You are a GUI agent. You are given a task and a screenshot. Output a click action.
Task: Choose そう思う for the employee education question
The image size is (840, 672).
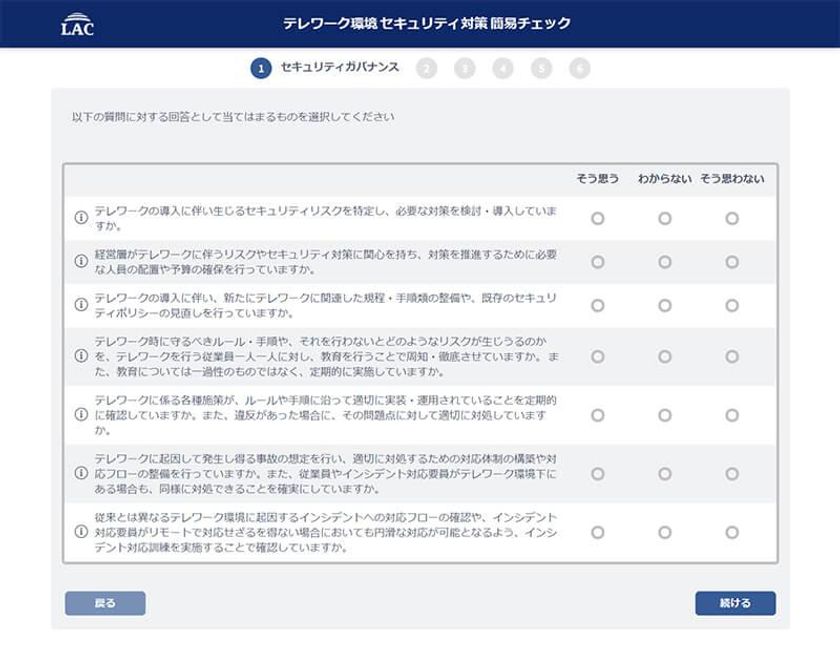pyautogui.click(x=598, y=356)
